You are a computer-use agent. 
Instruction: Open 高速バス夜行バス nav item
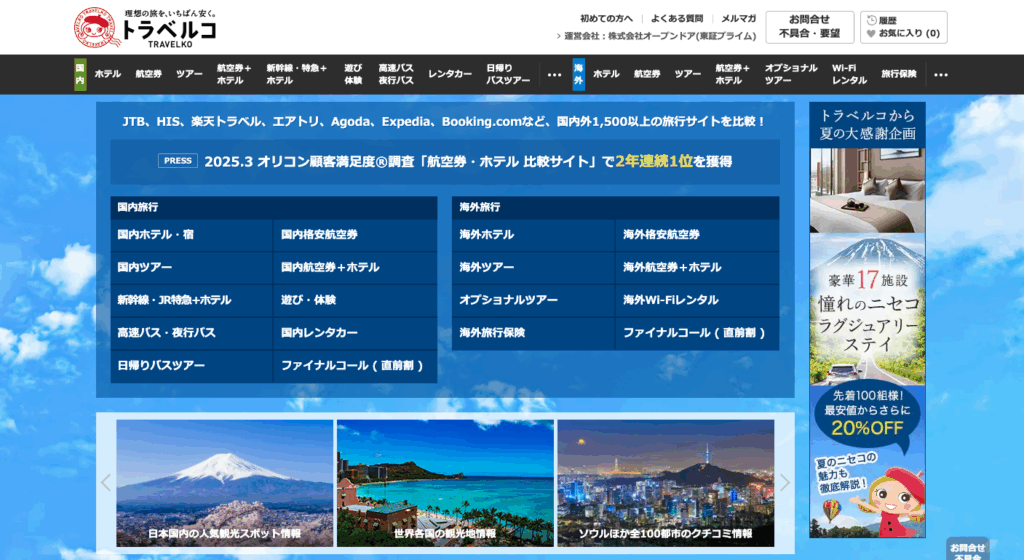pos(396,74)
